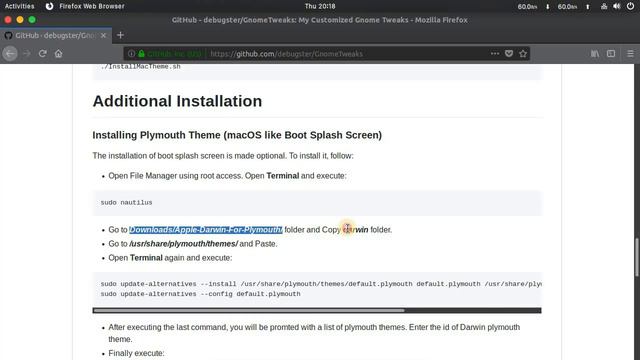Open the Firefox hamburger menu
Image resolution: width=640 pixels, height=360 pixels.
tap(630, 53)
